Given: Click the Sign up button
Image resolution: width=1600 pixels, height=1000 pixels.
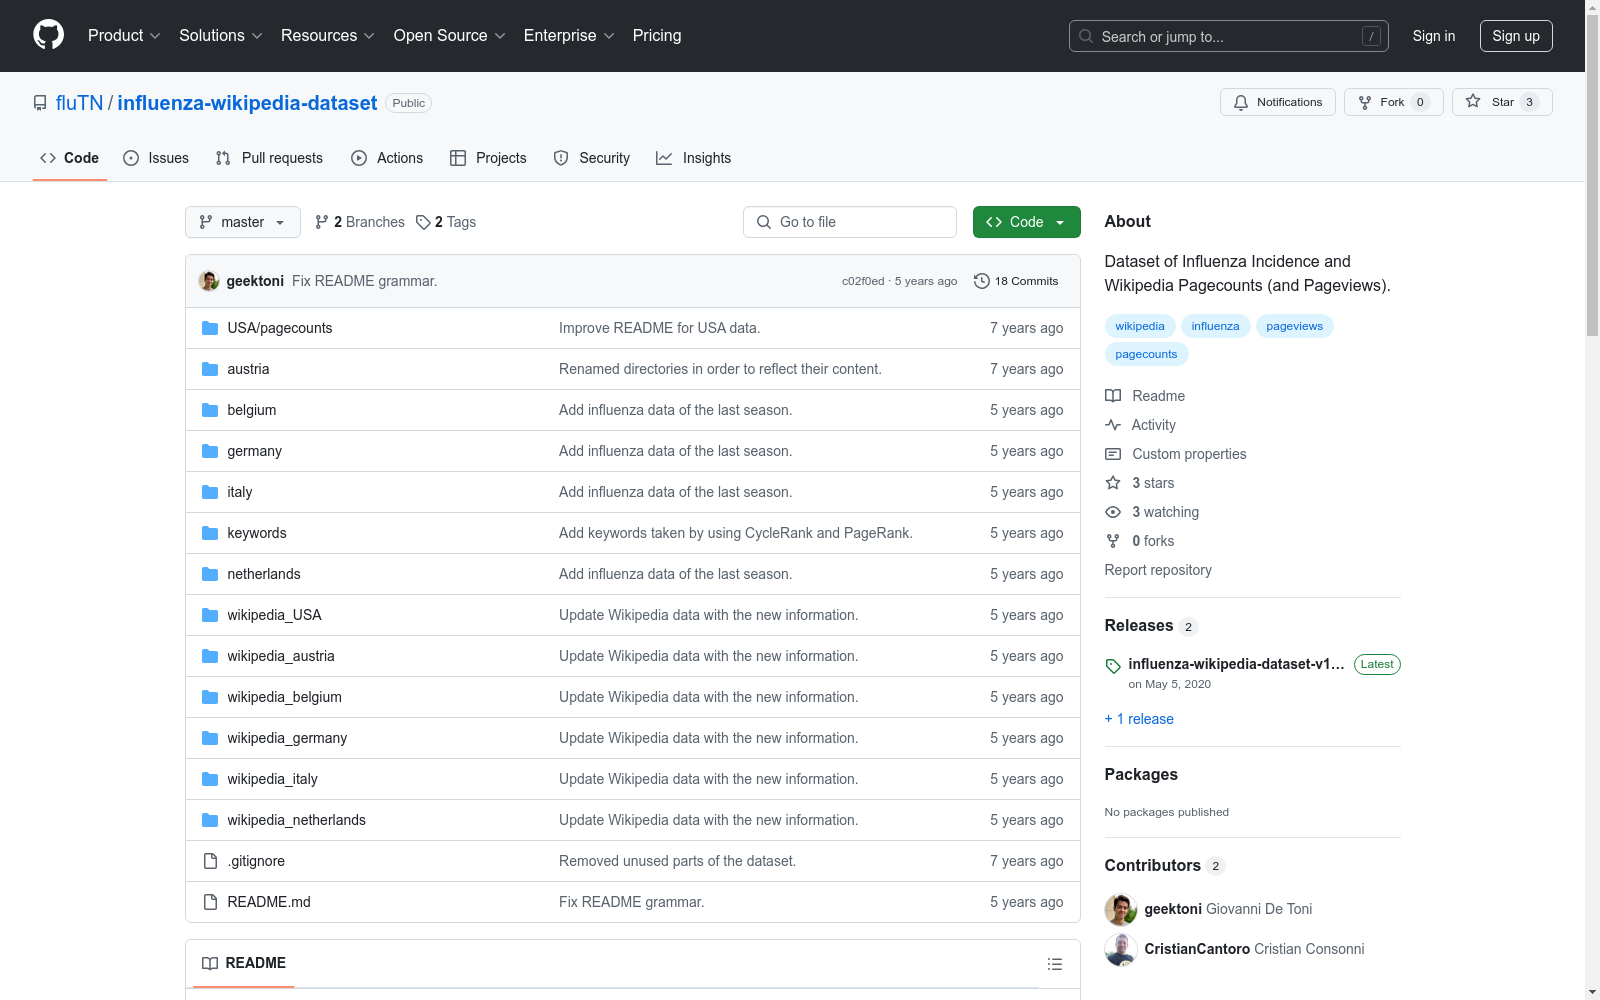Looking at the screenshot, I should tap(1516, 36).
